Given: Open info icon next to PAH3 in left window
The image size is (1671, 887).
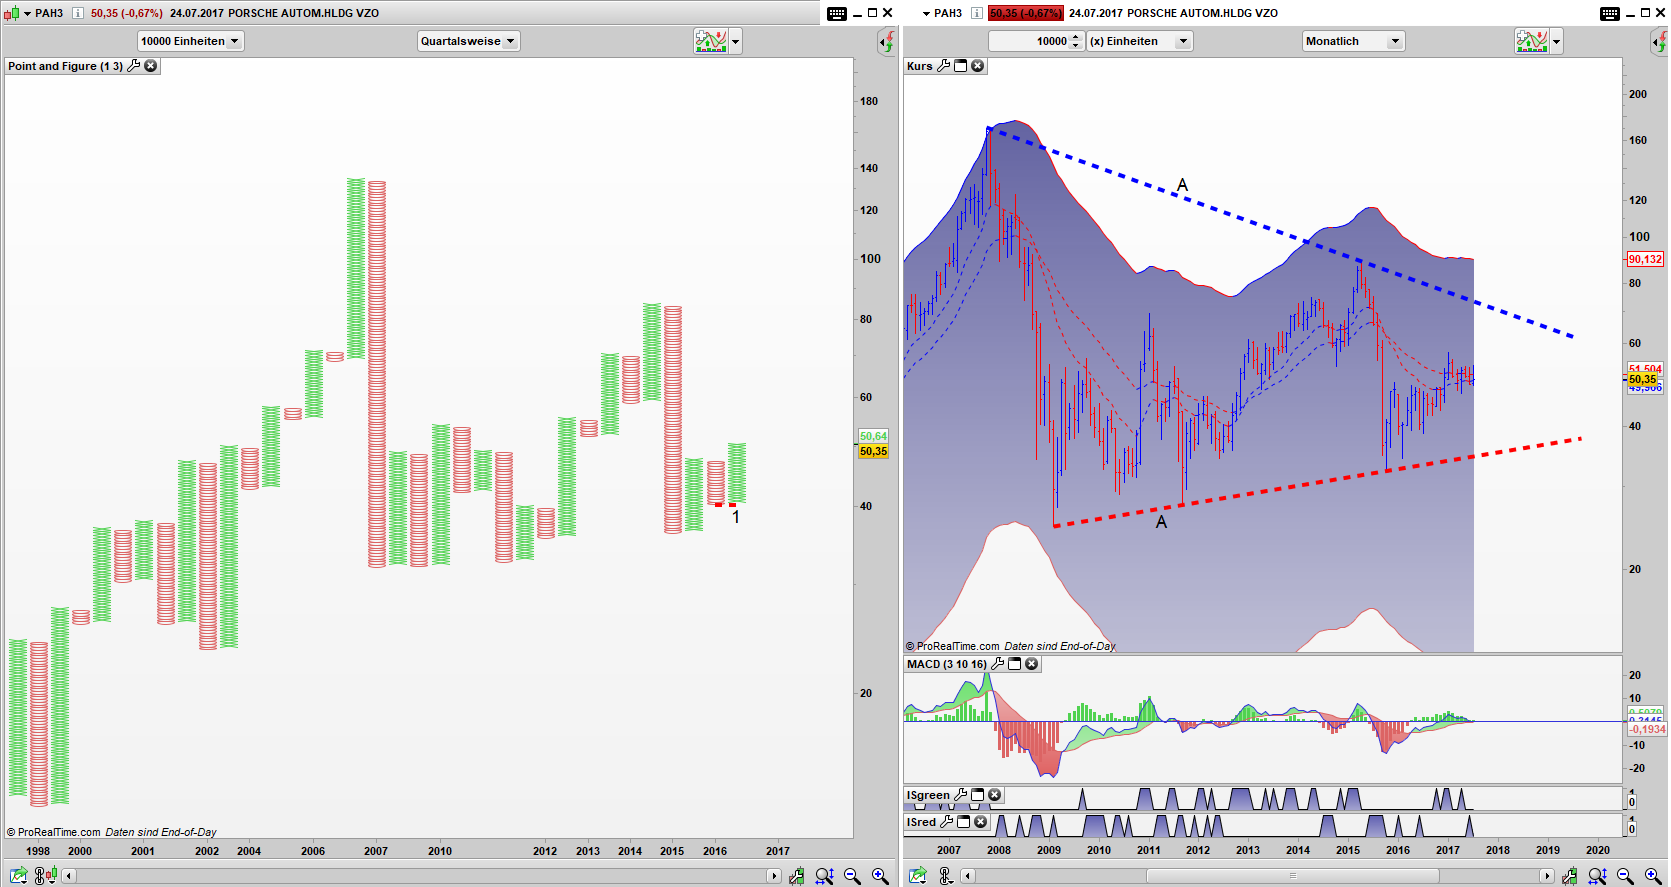Looking at the screenshot, I should (77, 13).
